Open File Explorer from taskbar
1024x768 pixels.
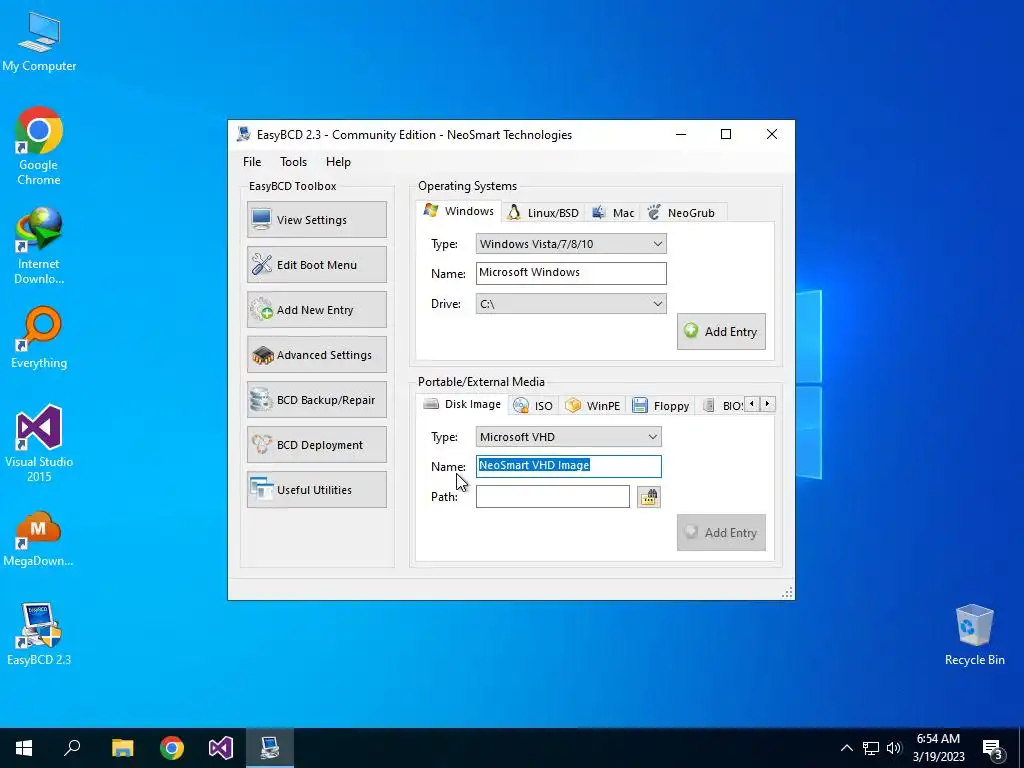(x=122, y=748)
